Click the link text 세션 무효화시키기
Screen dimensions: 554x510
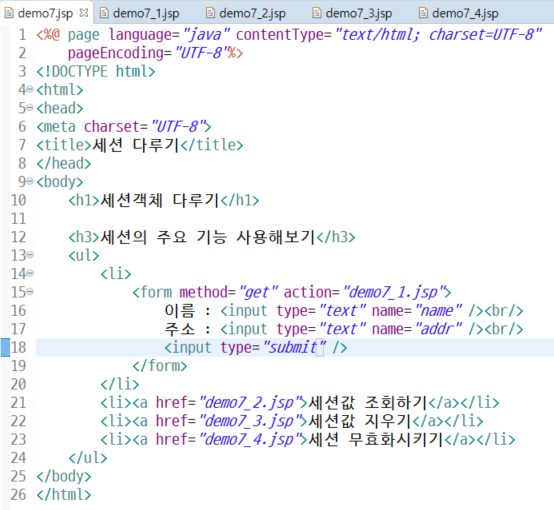tap(376, 439)
